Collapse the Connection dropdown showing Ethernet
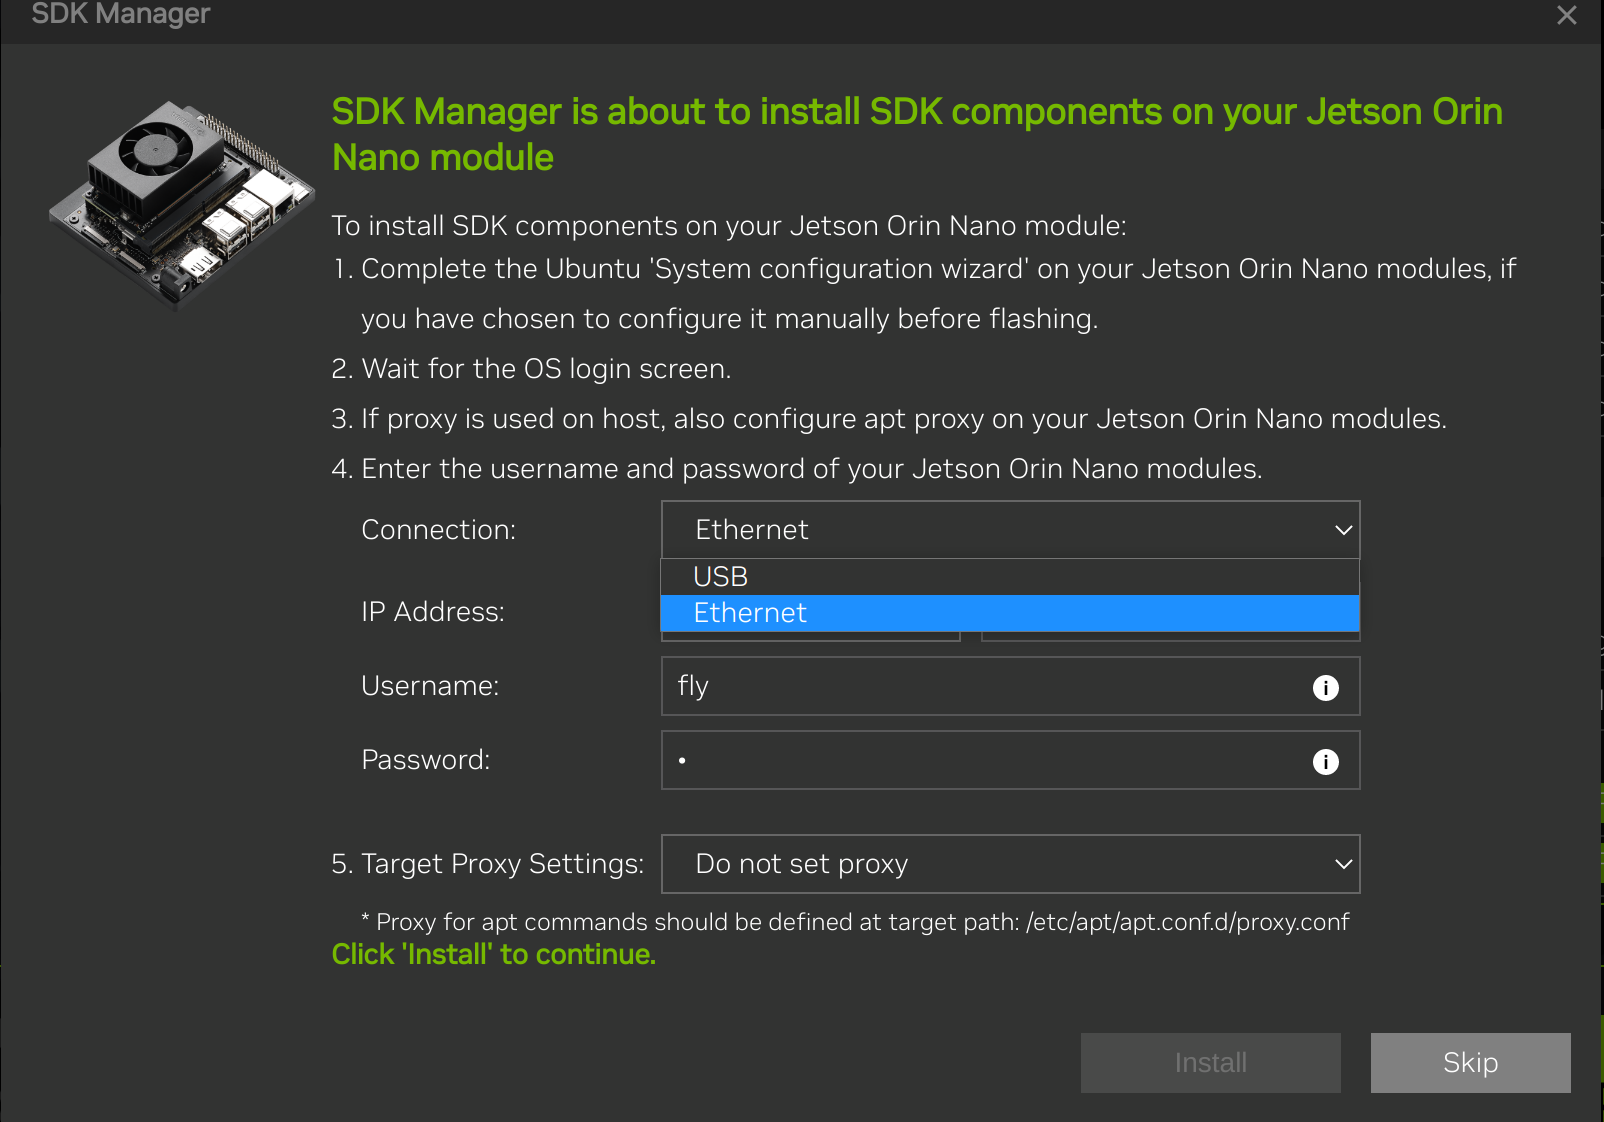Viewport: 1604px width, 1122px height. coord(1010,530)
